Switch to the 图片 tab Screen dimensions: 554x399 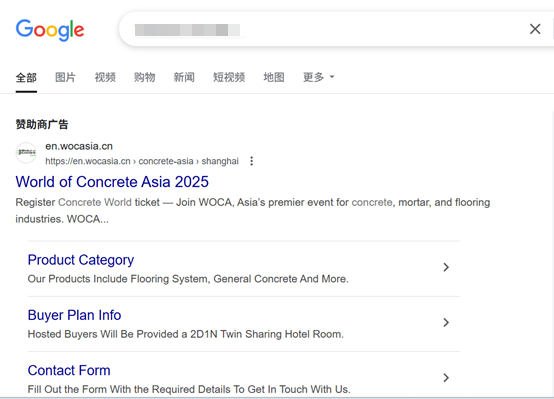coord(65,77)
